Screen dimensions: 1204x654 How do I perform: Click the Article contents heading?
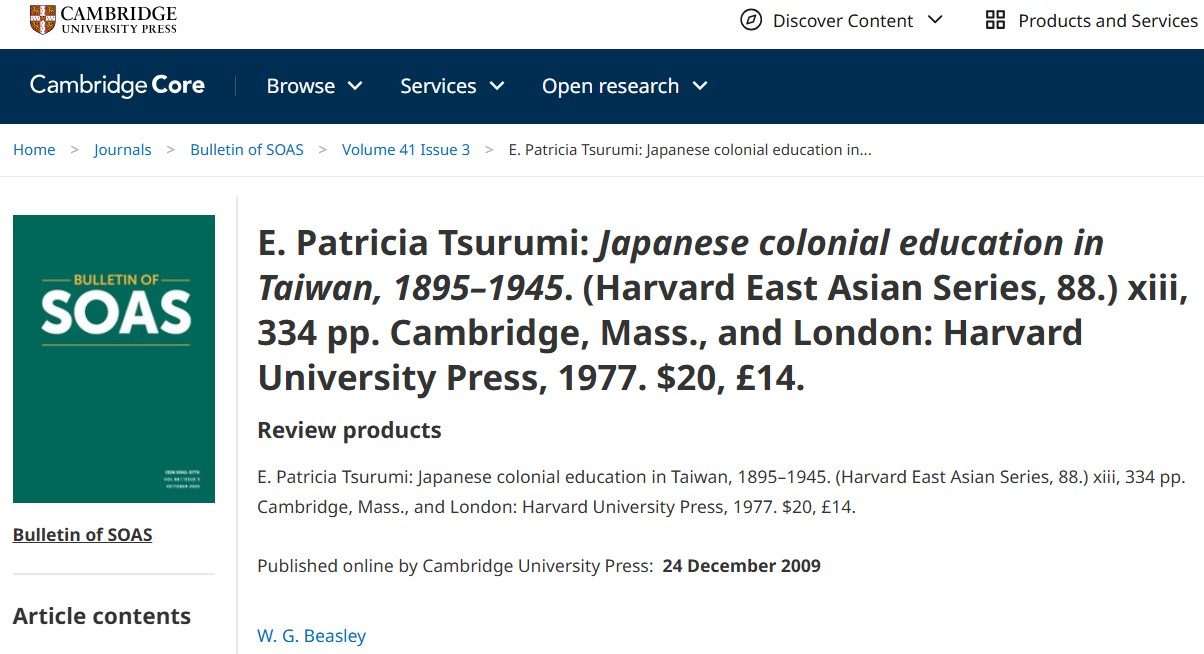click(x=102, y=616)
